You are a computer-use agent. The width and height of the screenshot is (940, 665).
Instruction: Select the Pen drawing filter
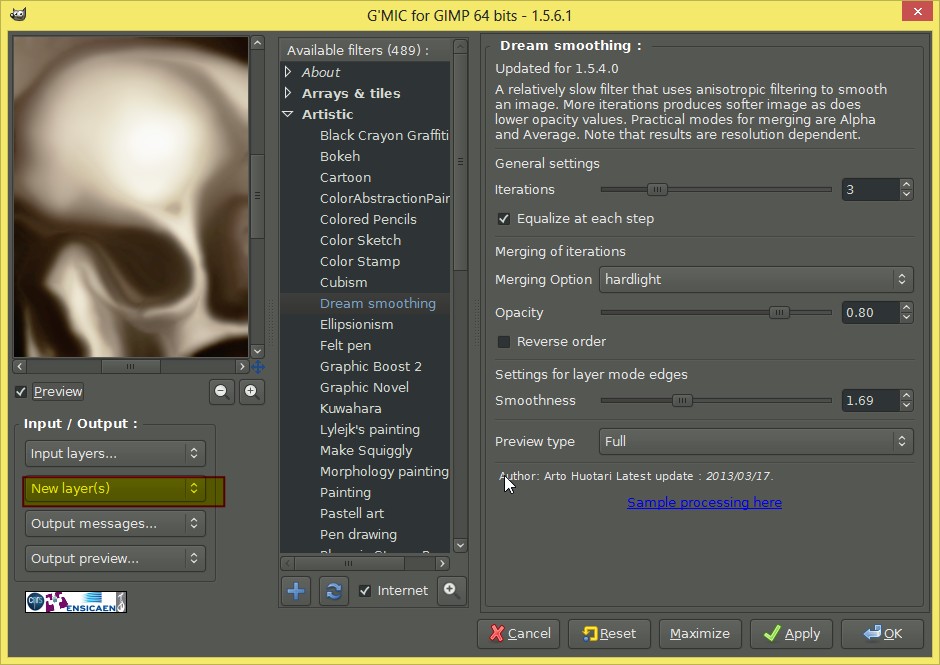[358, 534]
